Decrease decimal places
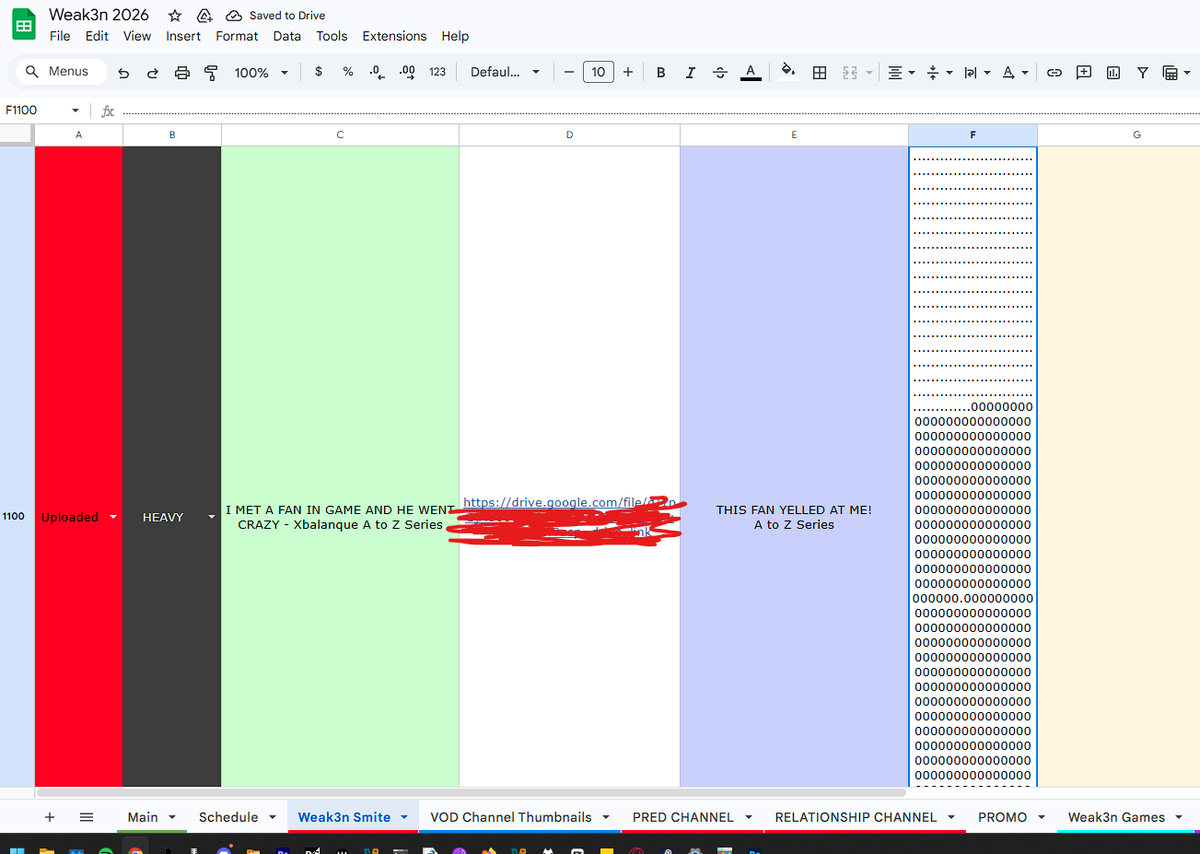 pyautogui.click(x=376, y=72)
